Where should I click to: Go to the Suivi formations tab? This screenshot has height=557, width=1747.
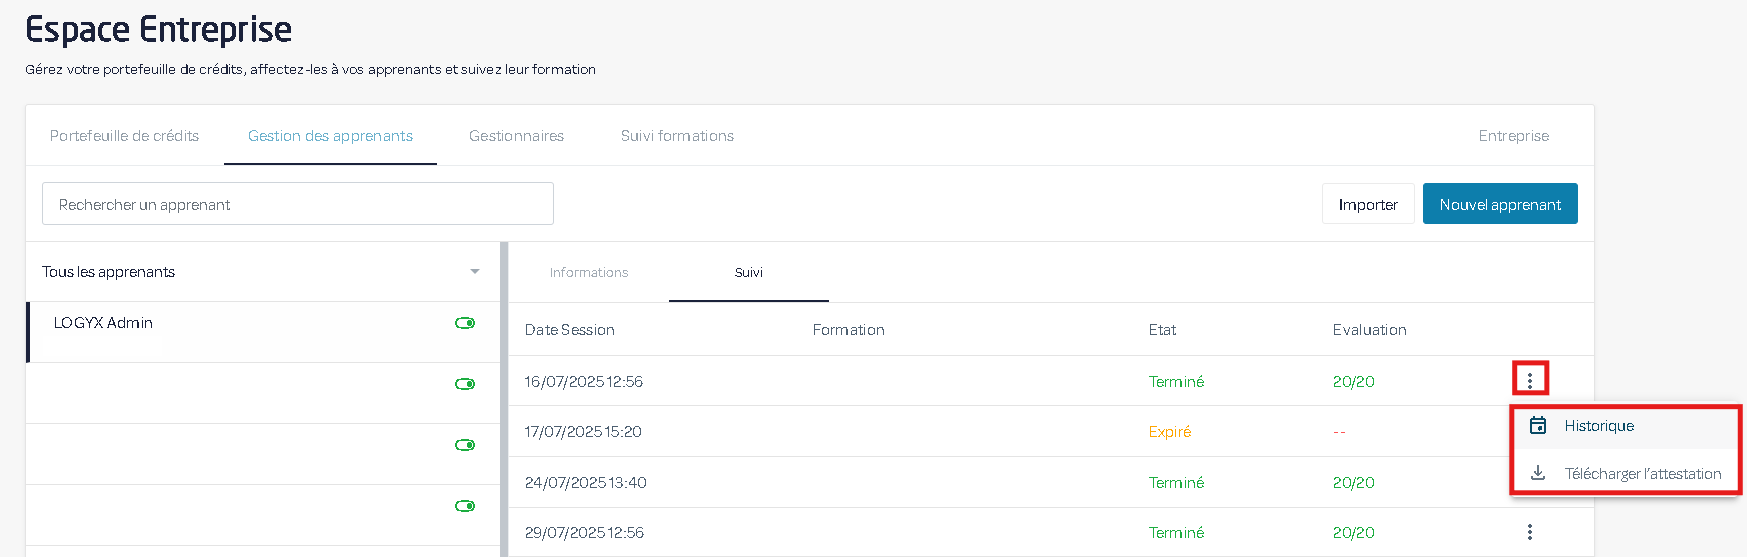677,136
